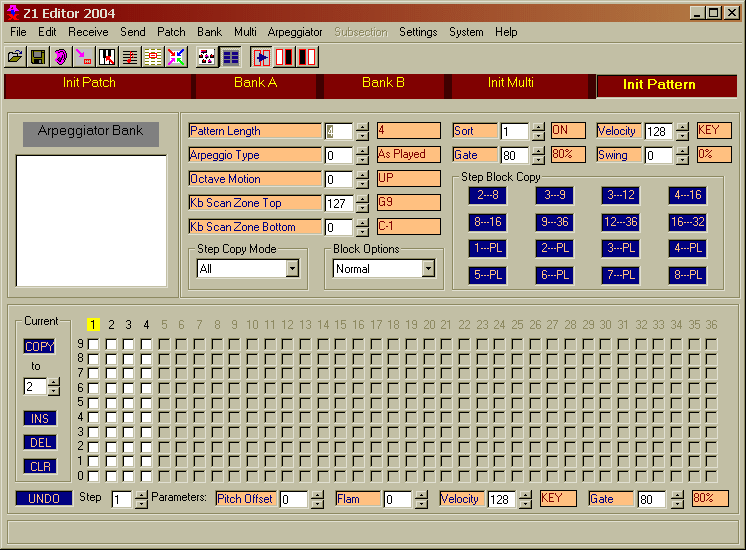Click the COPY button

coord(39,346)
